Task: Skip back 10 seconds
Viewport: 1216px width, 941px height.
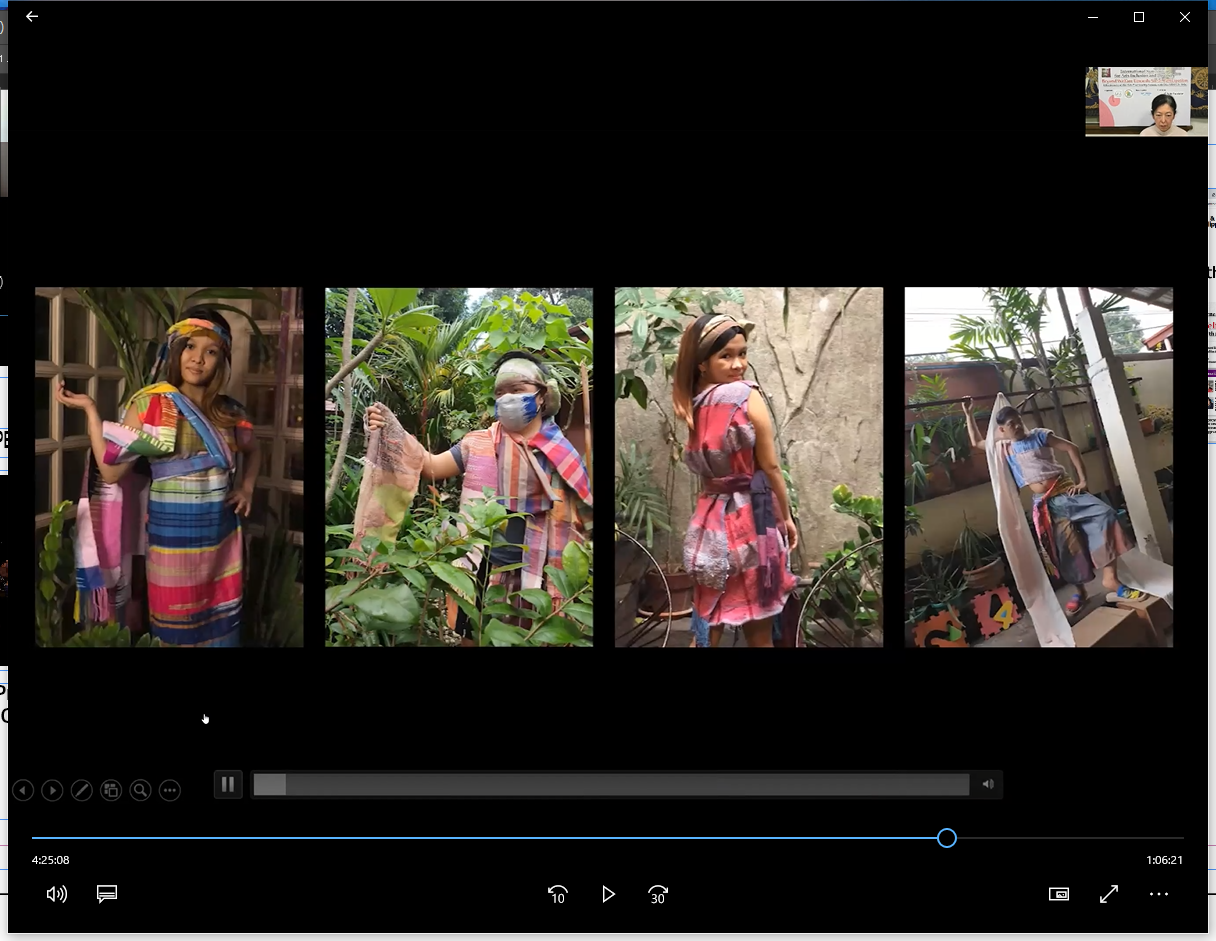Action: click(558, 894)
